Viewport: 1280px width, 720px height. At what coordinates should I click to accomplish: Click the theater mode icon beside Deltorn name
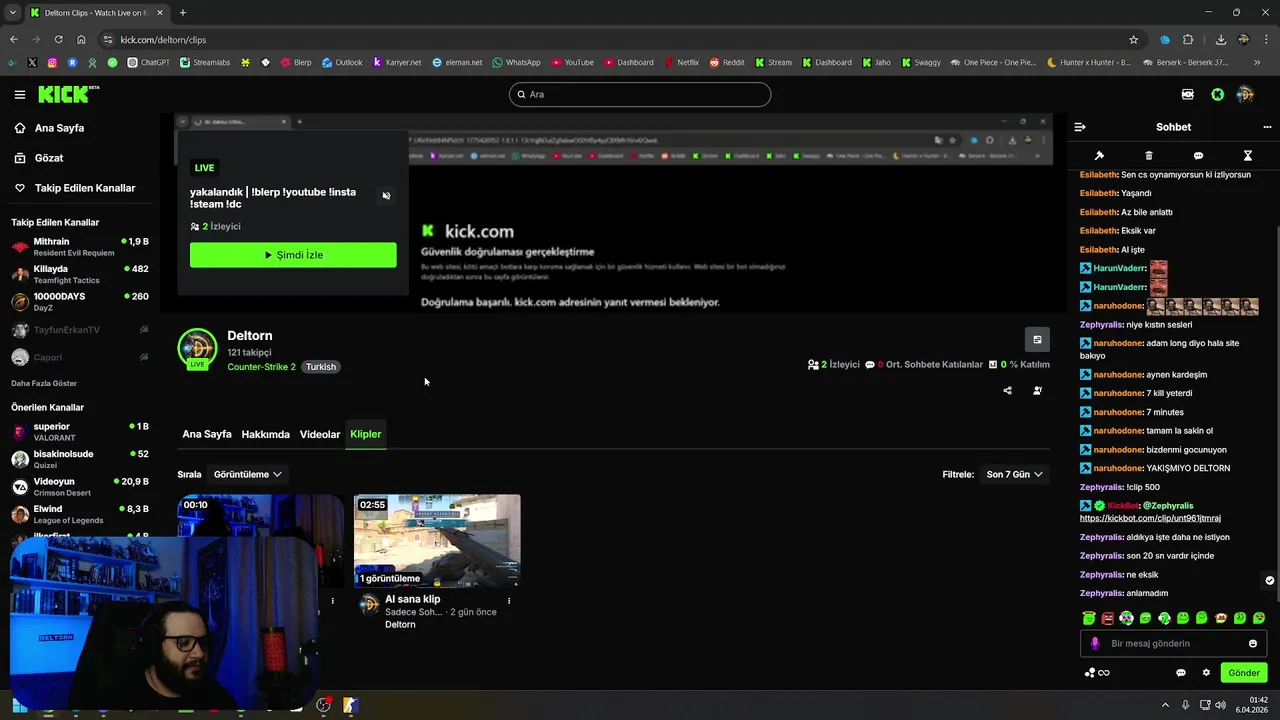coord(1037,340)
